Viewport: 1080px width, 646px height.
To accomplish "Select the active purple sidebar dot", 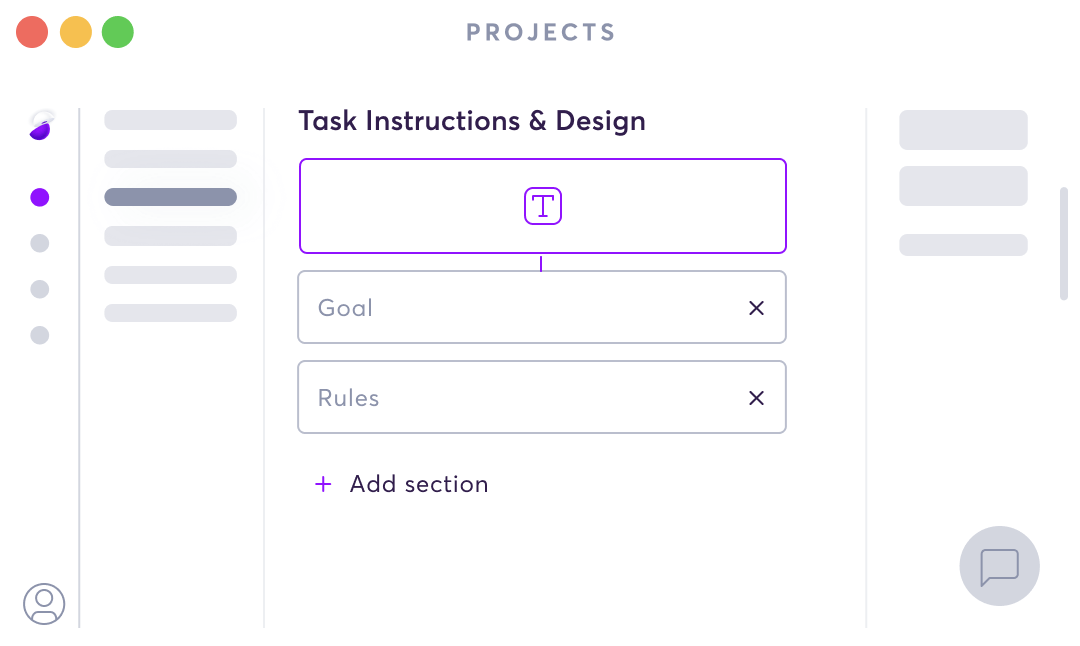I will point(40,198).
